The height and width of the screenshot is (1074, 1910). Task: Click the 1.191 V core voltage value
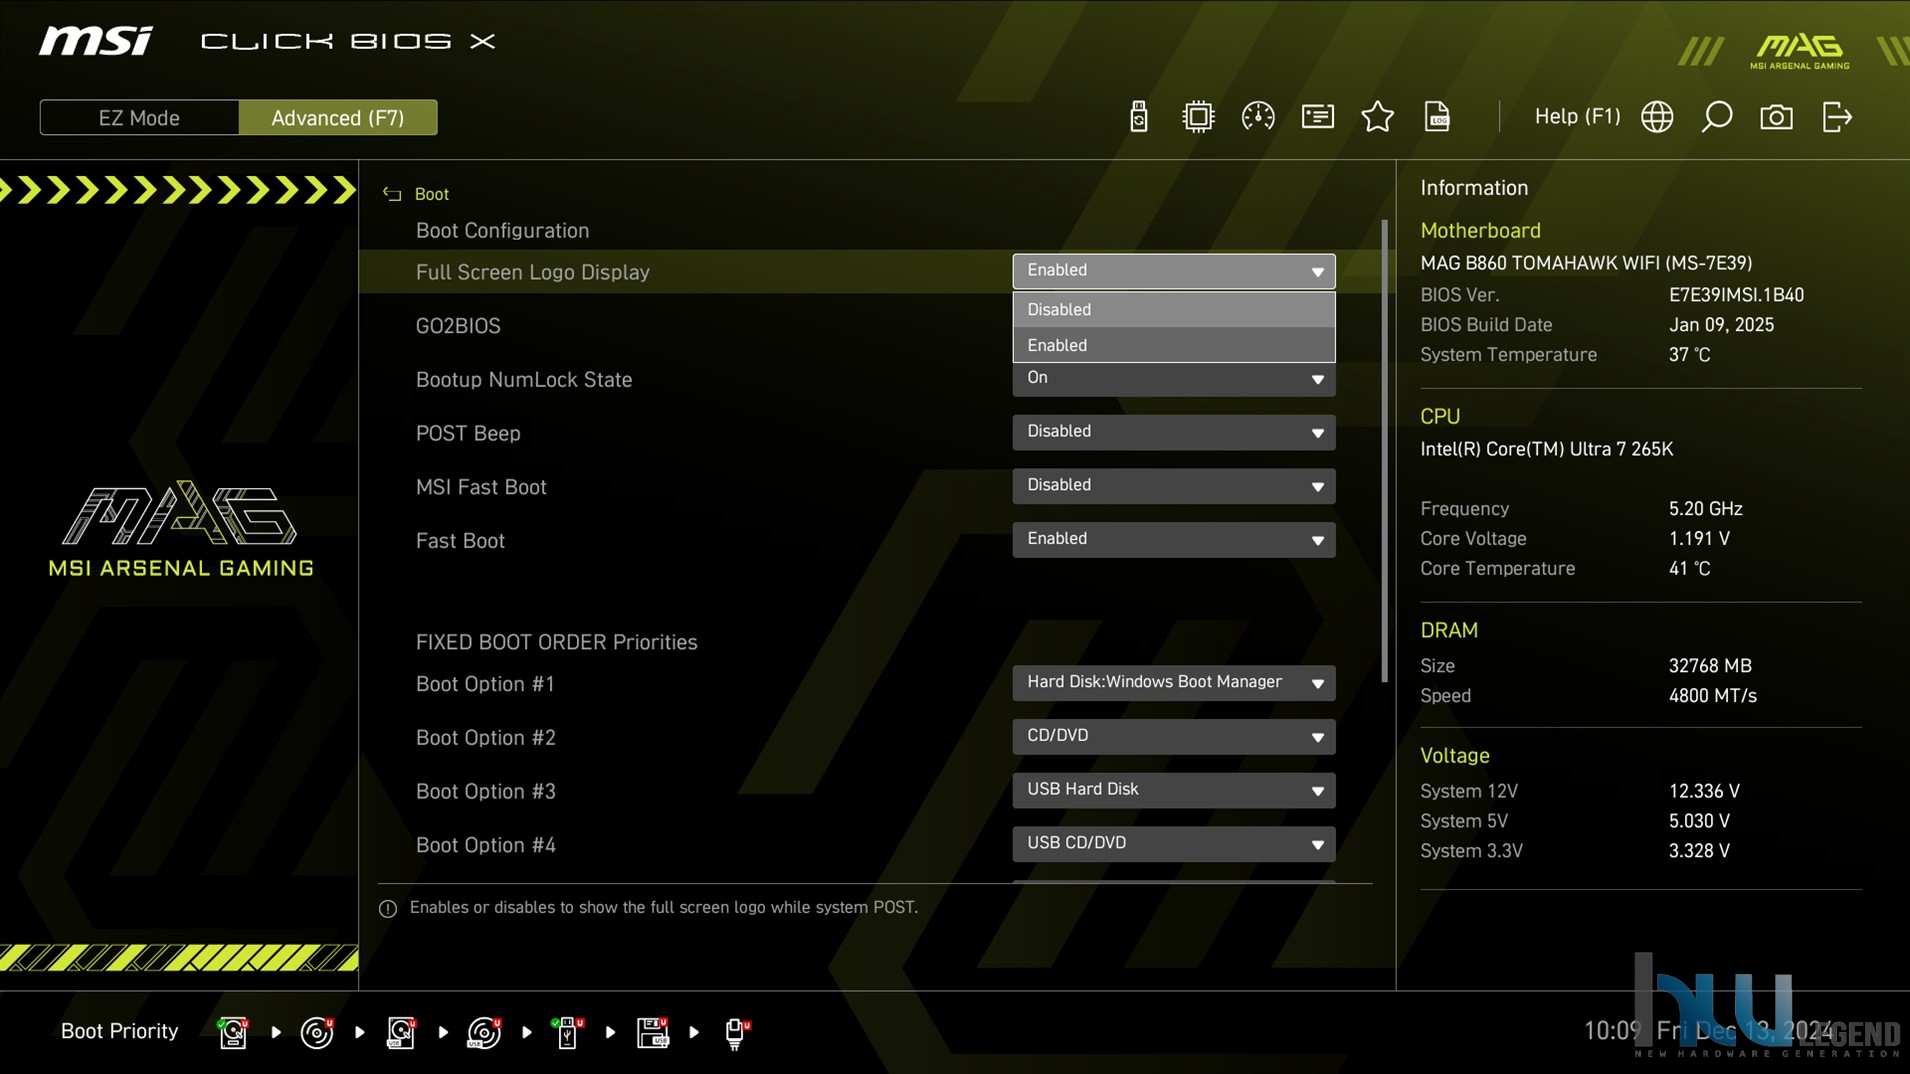tap(1699, 539)
